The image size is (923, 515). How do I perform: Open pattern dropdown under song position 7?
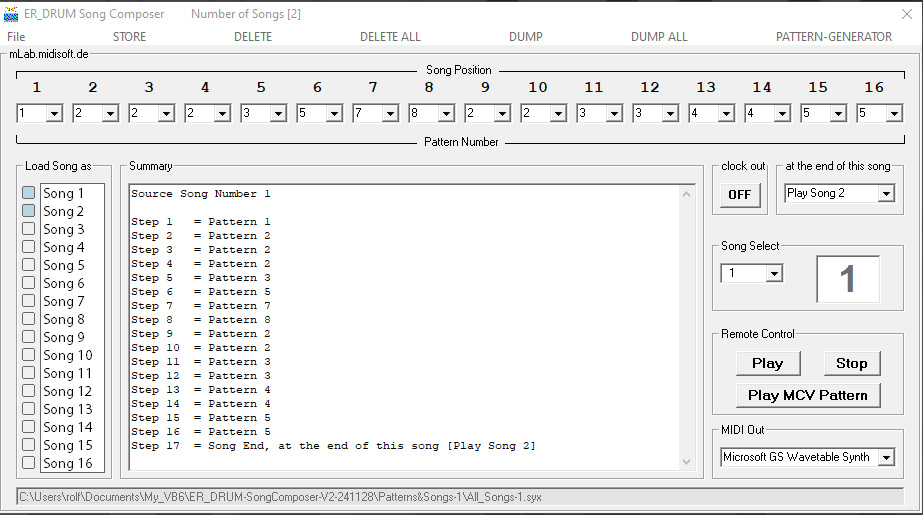pyautogui.click(x=390, y=114)
